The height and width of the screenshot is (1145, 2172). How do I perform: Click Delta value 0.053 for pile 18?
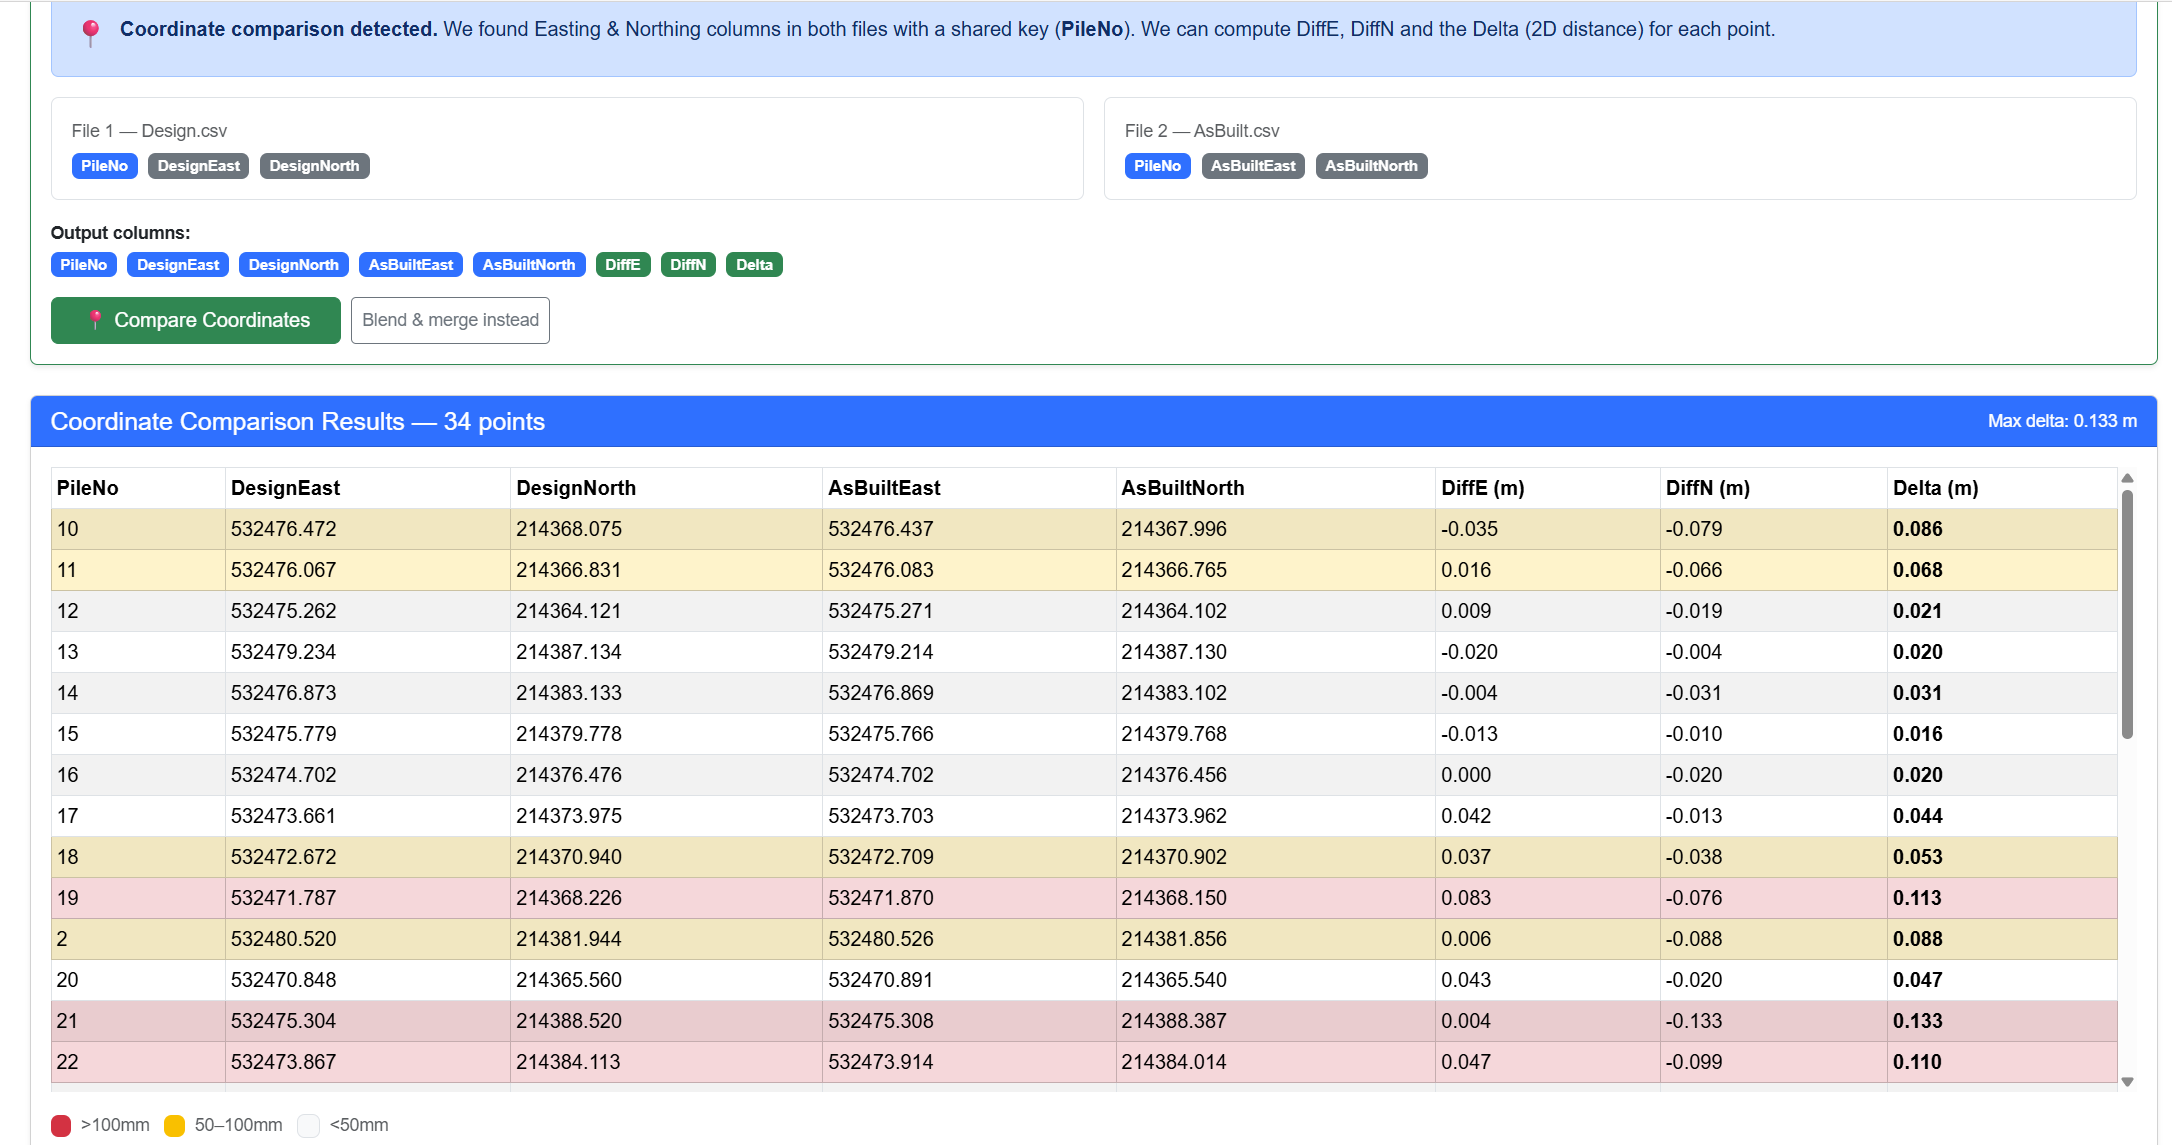pos(1918,857)
